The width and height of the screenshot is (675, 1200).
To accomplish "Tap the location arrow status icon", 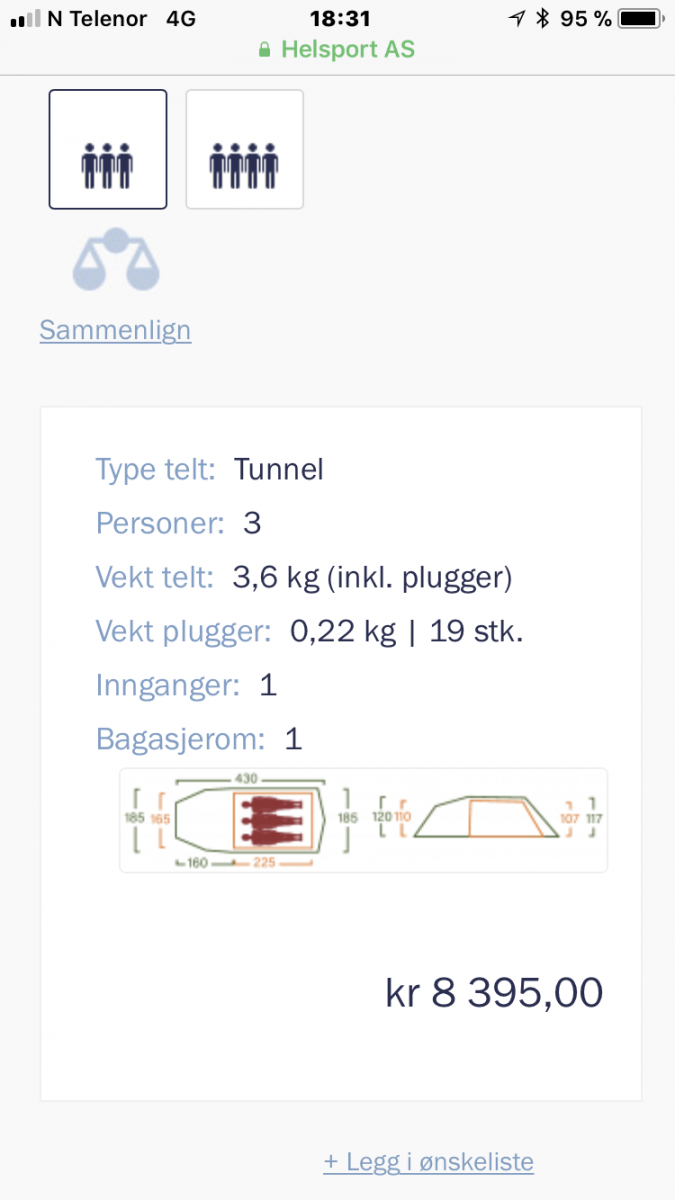I will tap(516, 18).
